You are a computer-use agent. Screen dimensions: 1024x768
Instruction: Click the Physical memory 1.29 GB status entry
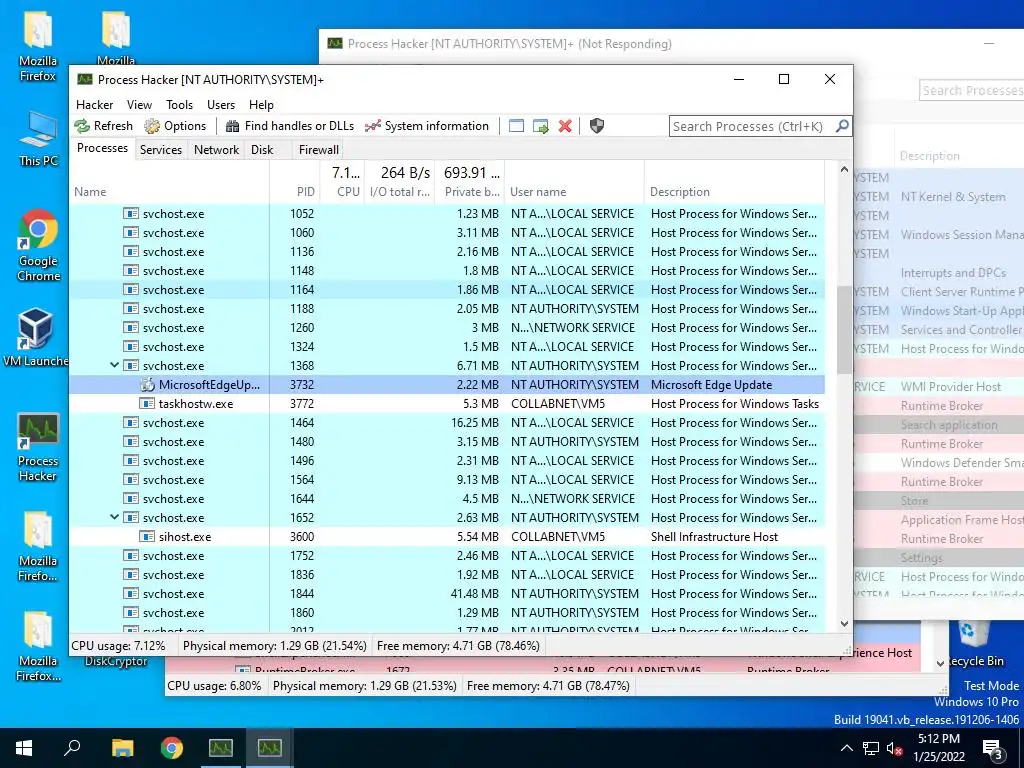coord(274,646)
